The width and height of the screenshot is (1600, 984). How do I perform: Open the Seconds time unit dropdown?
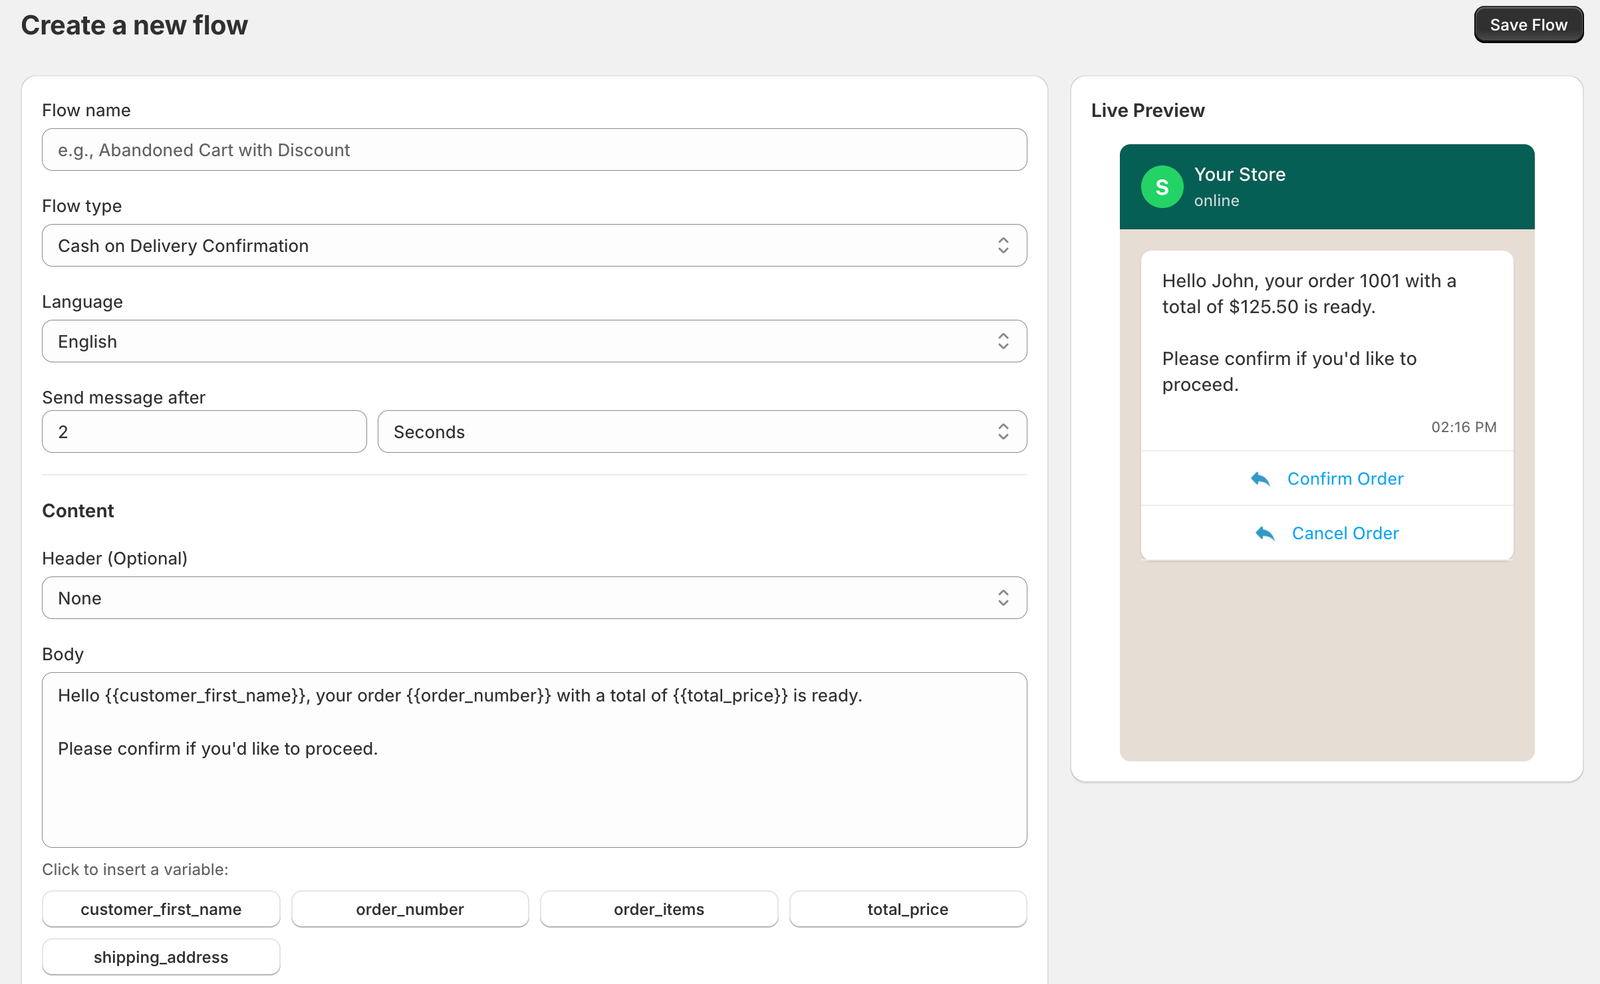[702, 431]
